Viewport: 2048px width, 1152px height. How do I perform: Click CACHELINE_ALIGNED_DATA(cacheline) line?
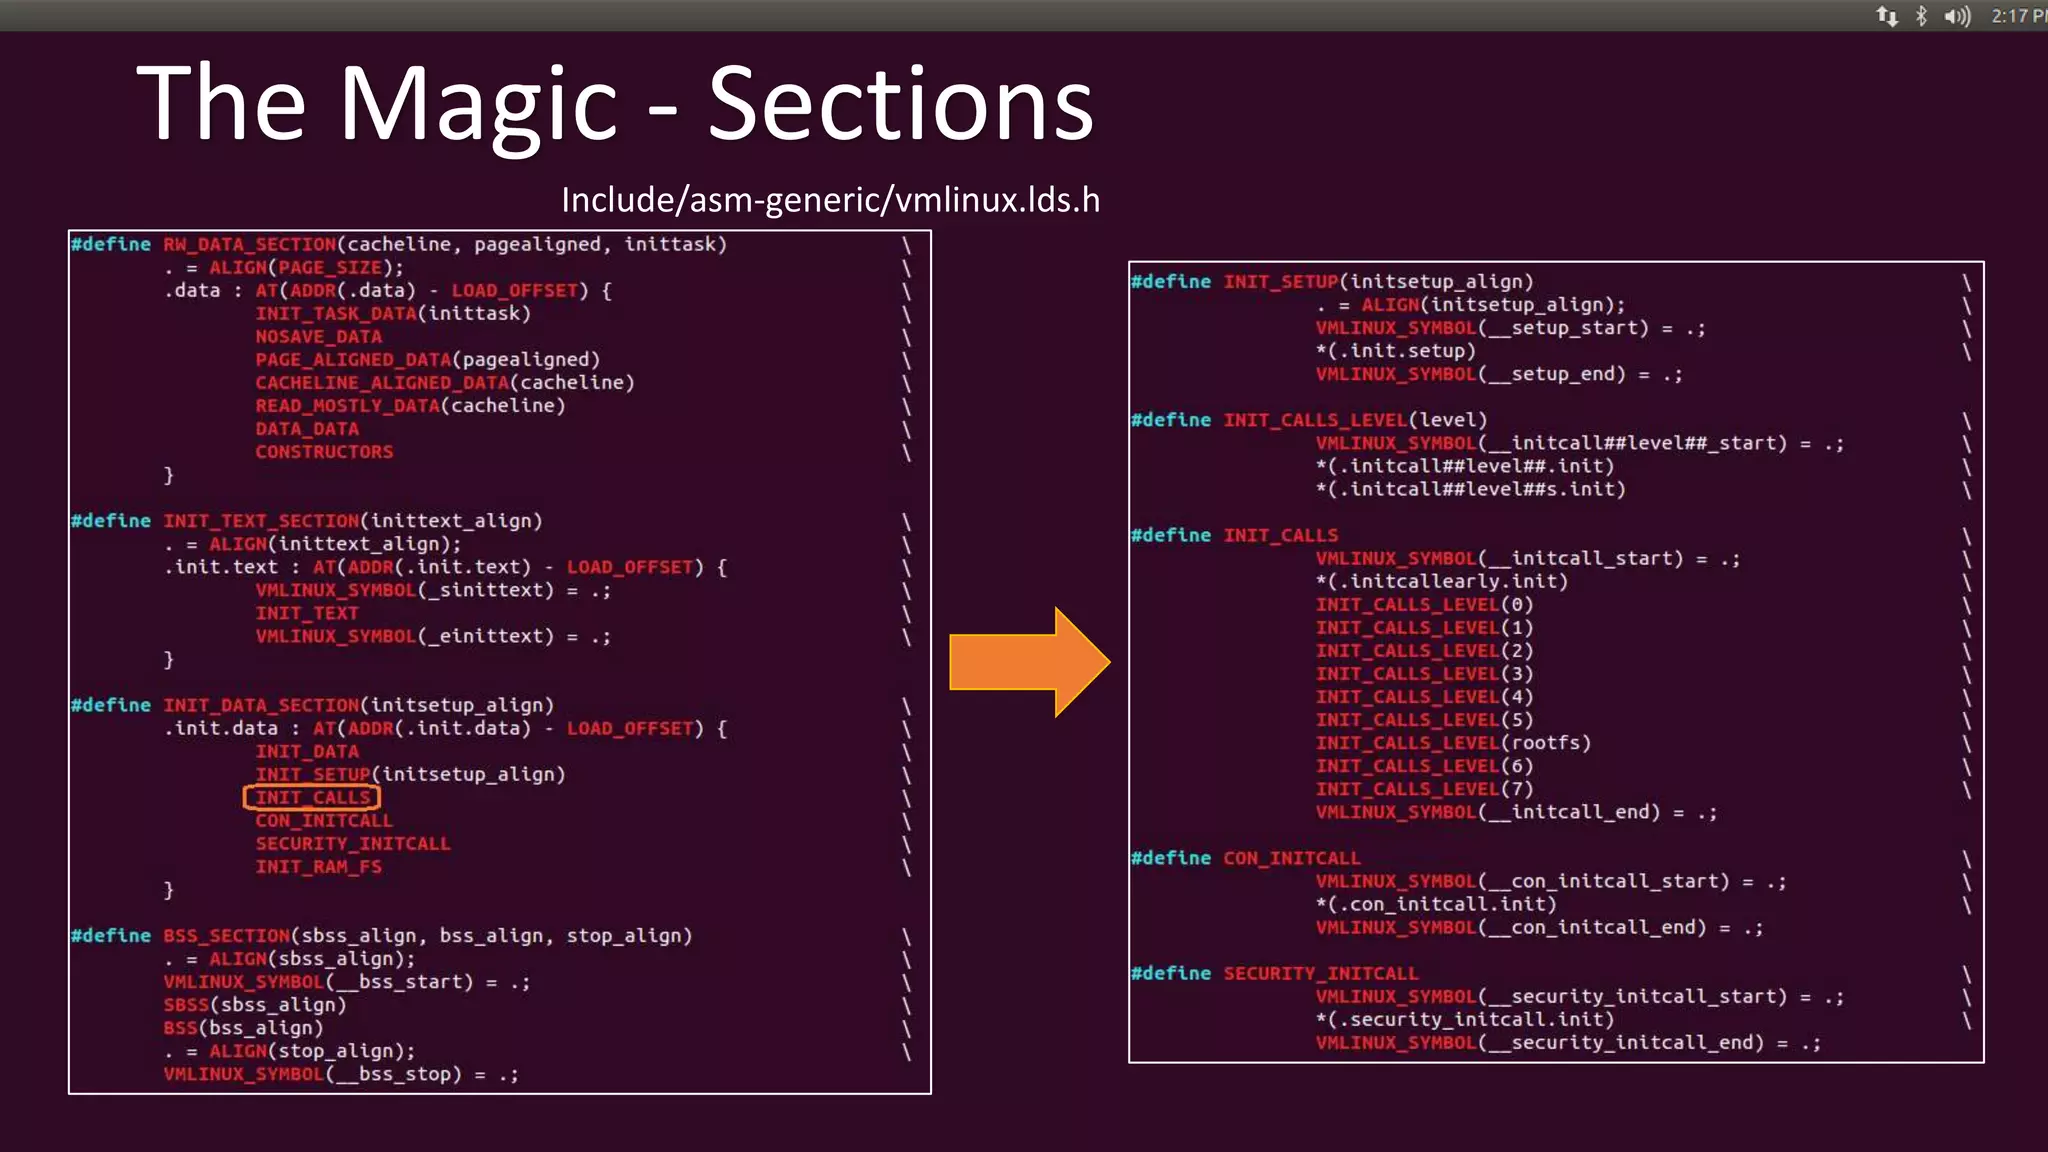click(444, 382)
